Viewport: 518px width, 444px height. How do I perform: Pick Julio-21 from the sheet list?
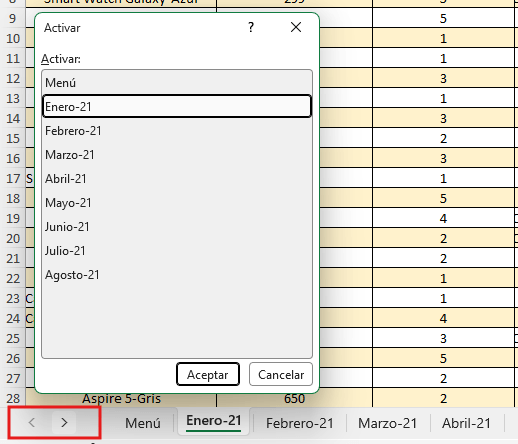[x=177, y=251]
